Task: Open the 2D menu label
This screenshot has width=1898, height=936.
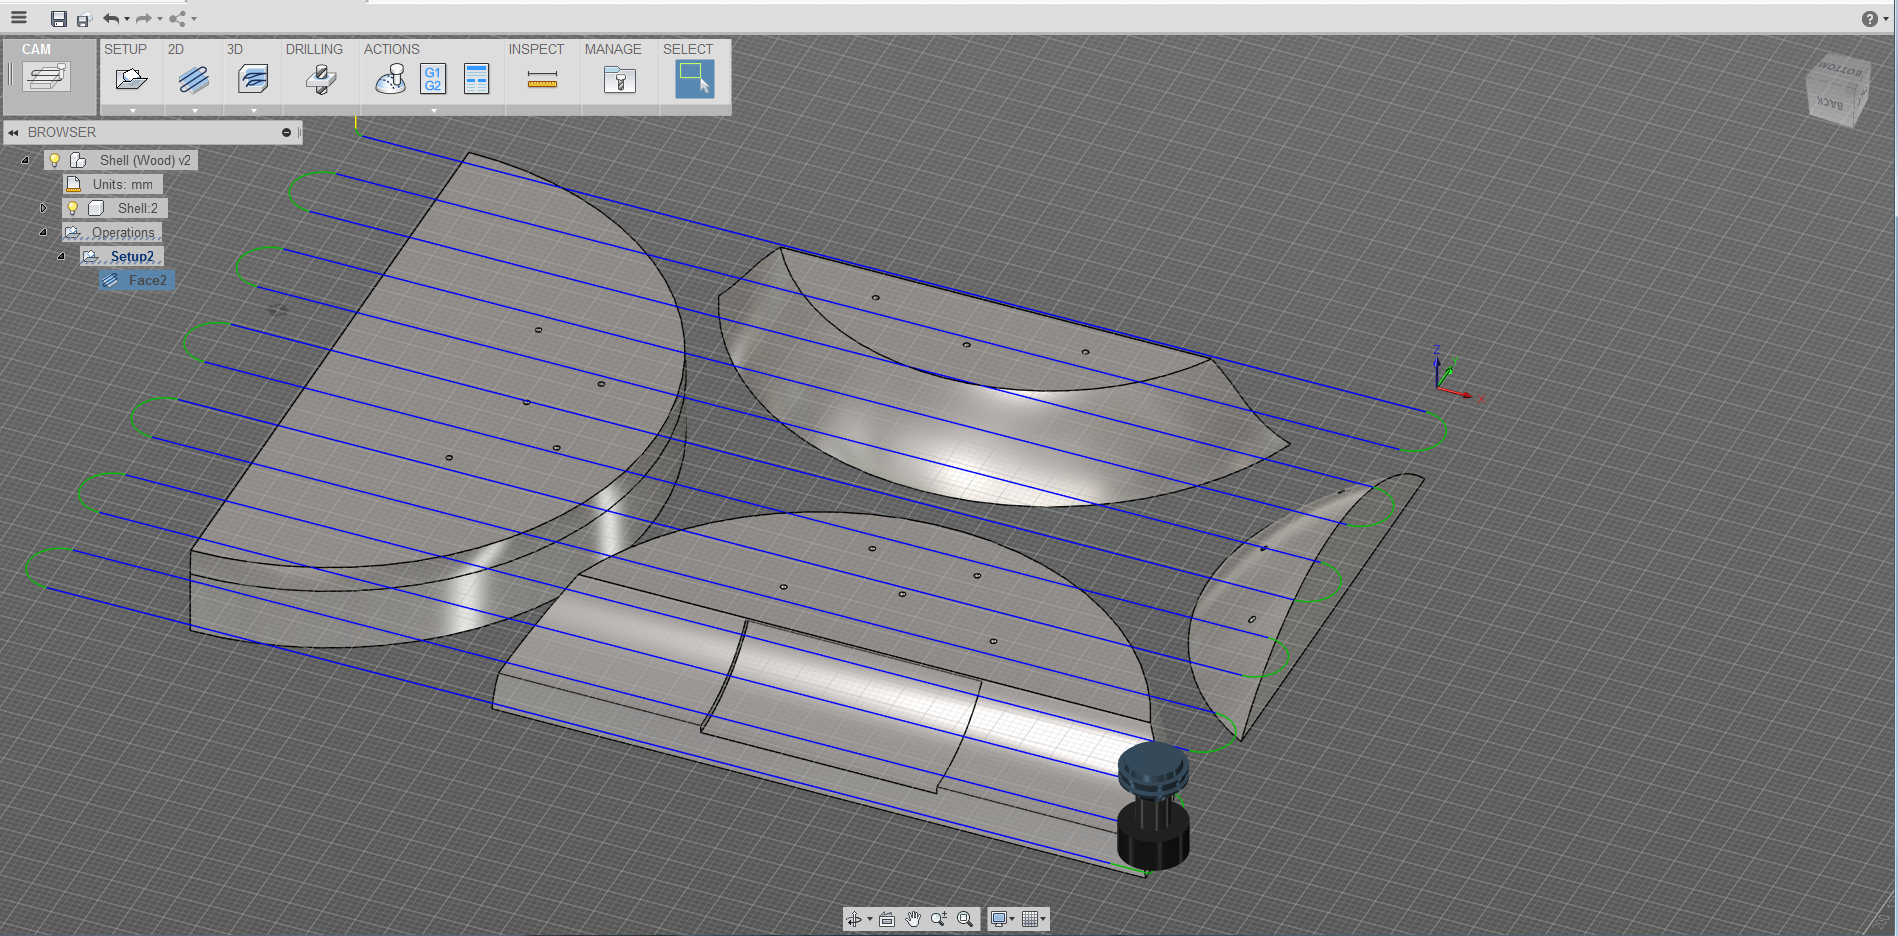Action: click(x=176, y=49)
